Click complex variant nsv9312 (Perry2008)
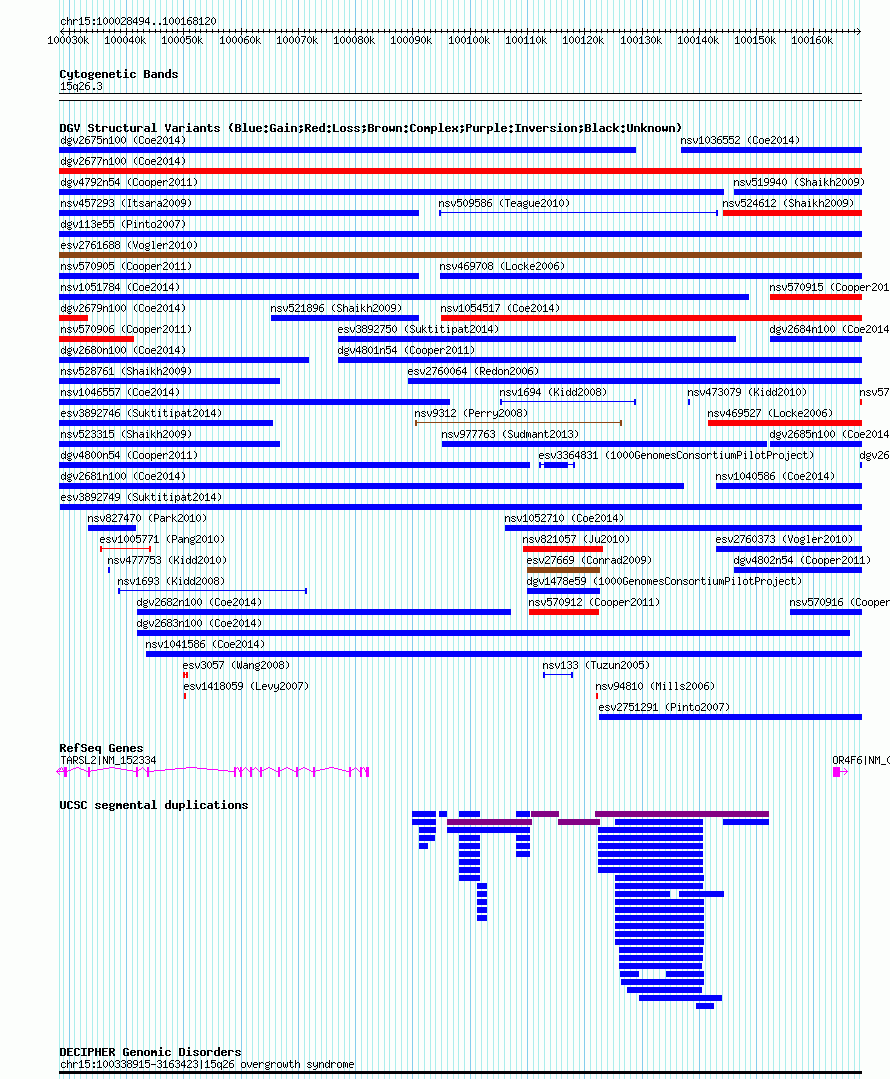This screenshot has width=890, height=1079. tap(471, 414)
